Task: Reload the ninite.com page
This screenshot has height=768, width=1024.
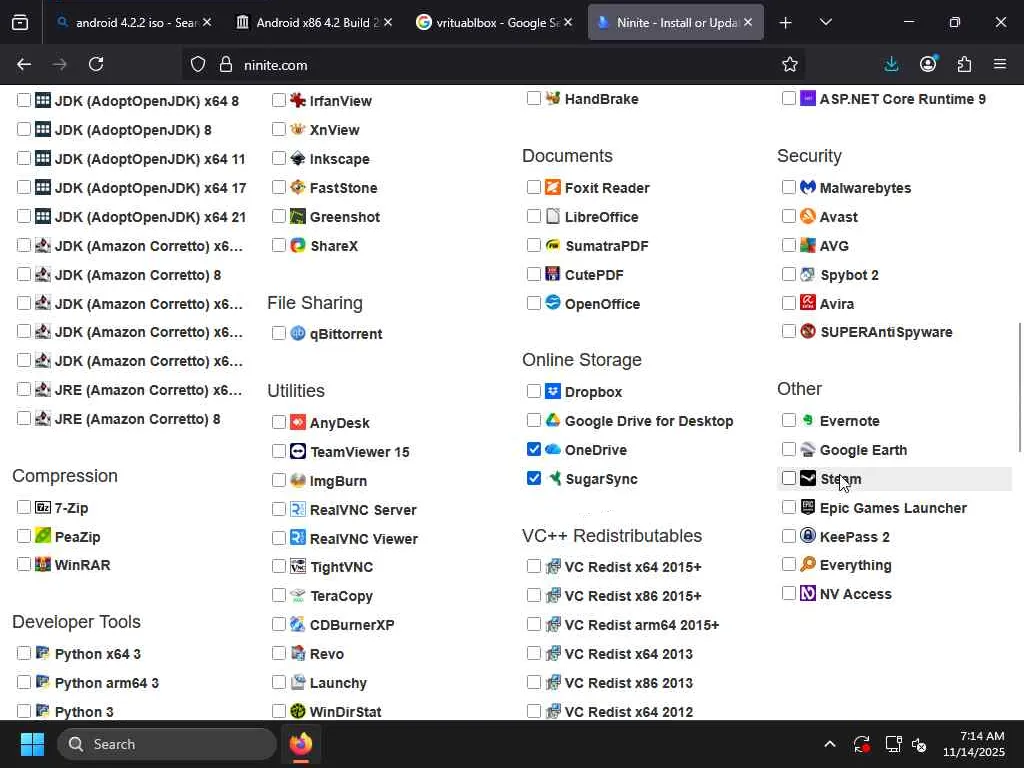Action: point(96,64)
